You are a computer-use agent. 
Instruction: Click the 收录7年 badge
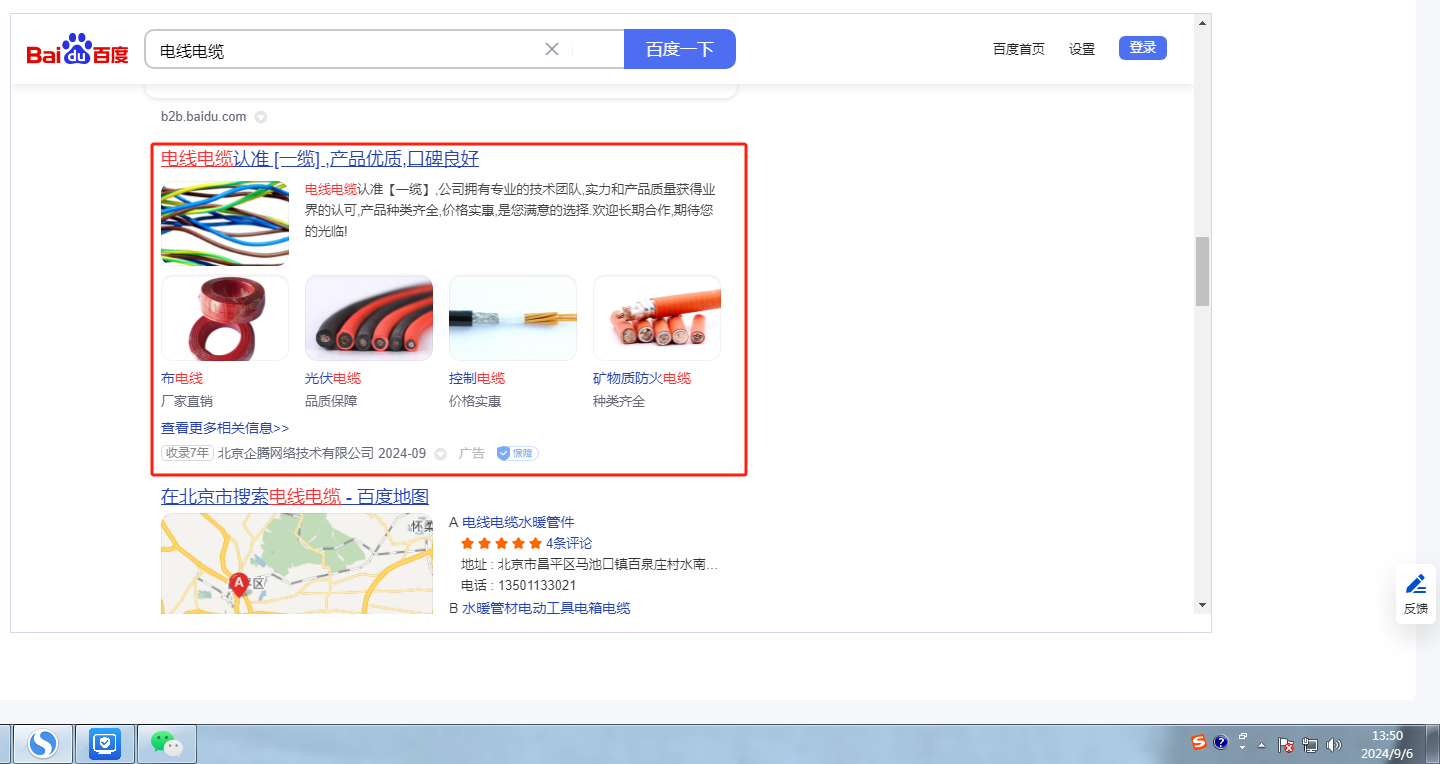(x=187, y=453)
